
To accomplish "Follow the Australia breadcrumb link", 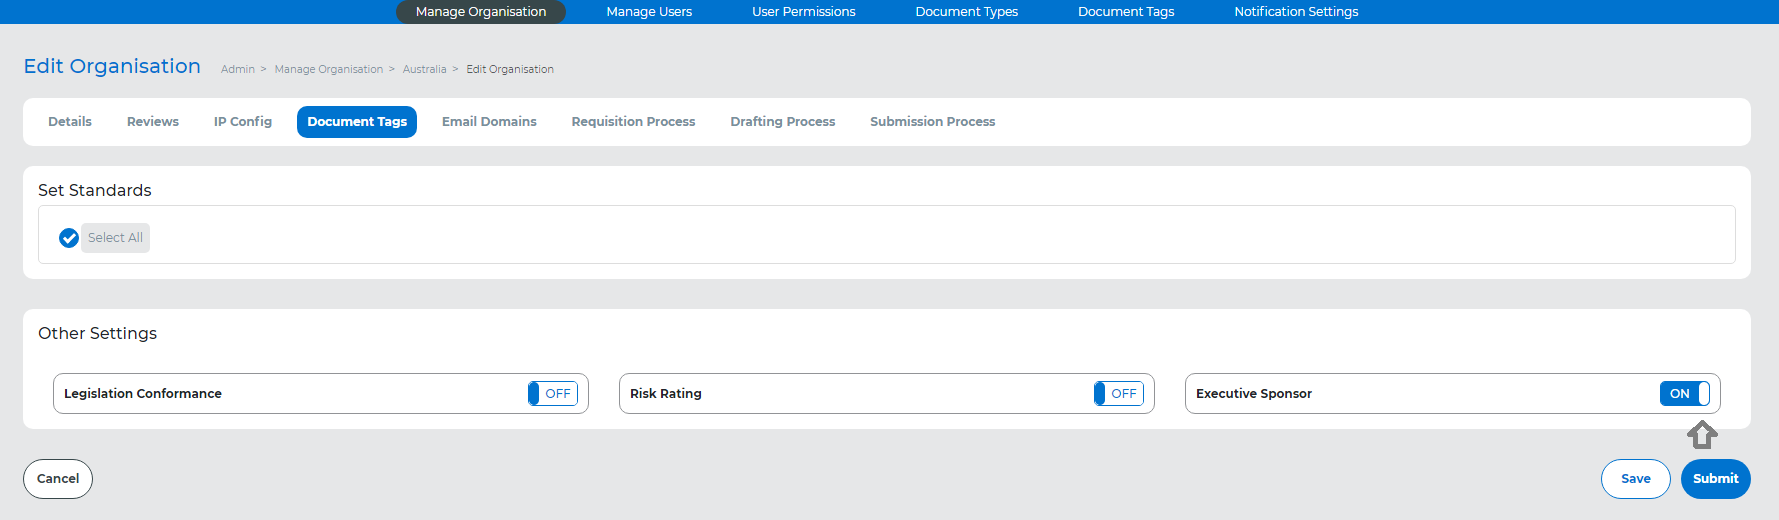I will (x=425, y=70).
